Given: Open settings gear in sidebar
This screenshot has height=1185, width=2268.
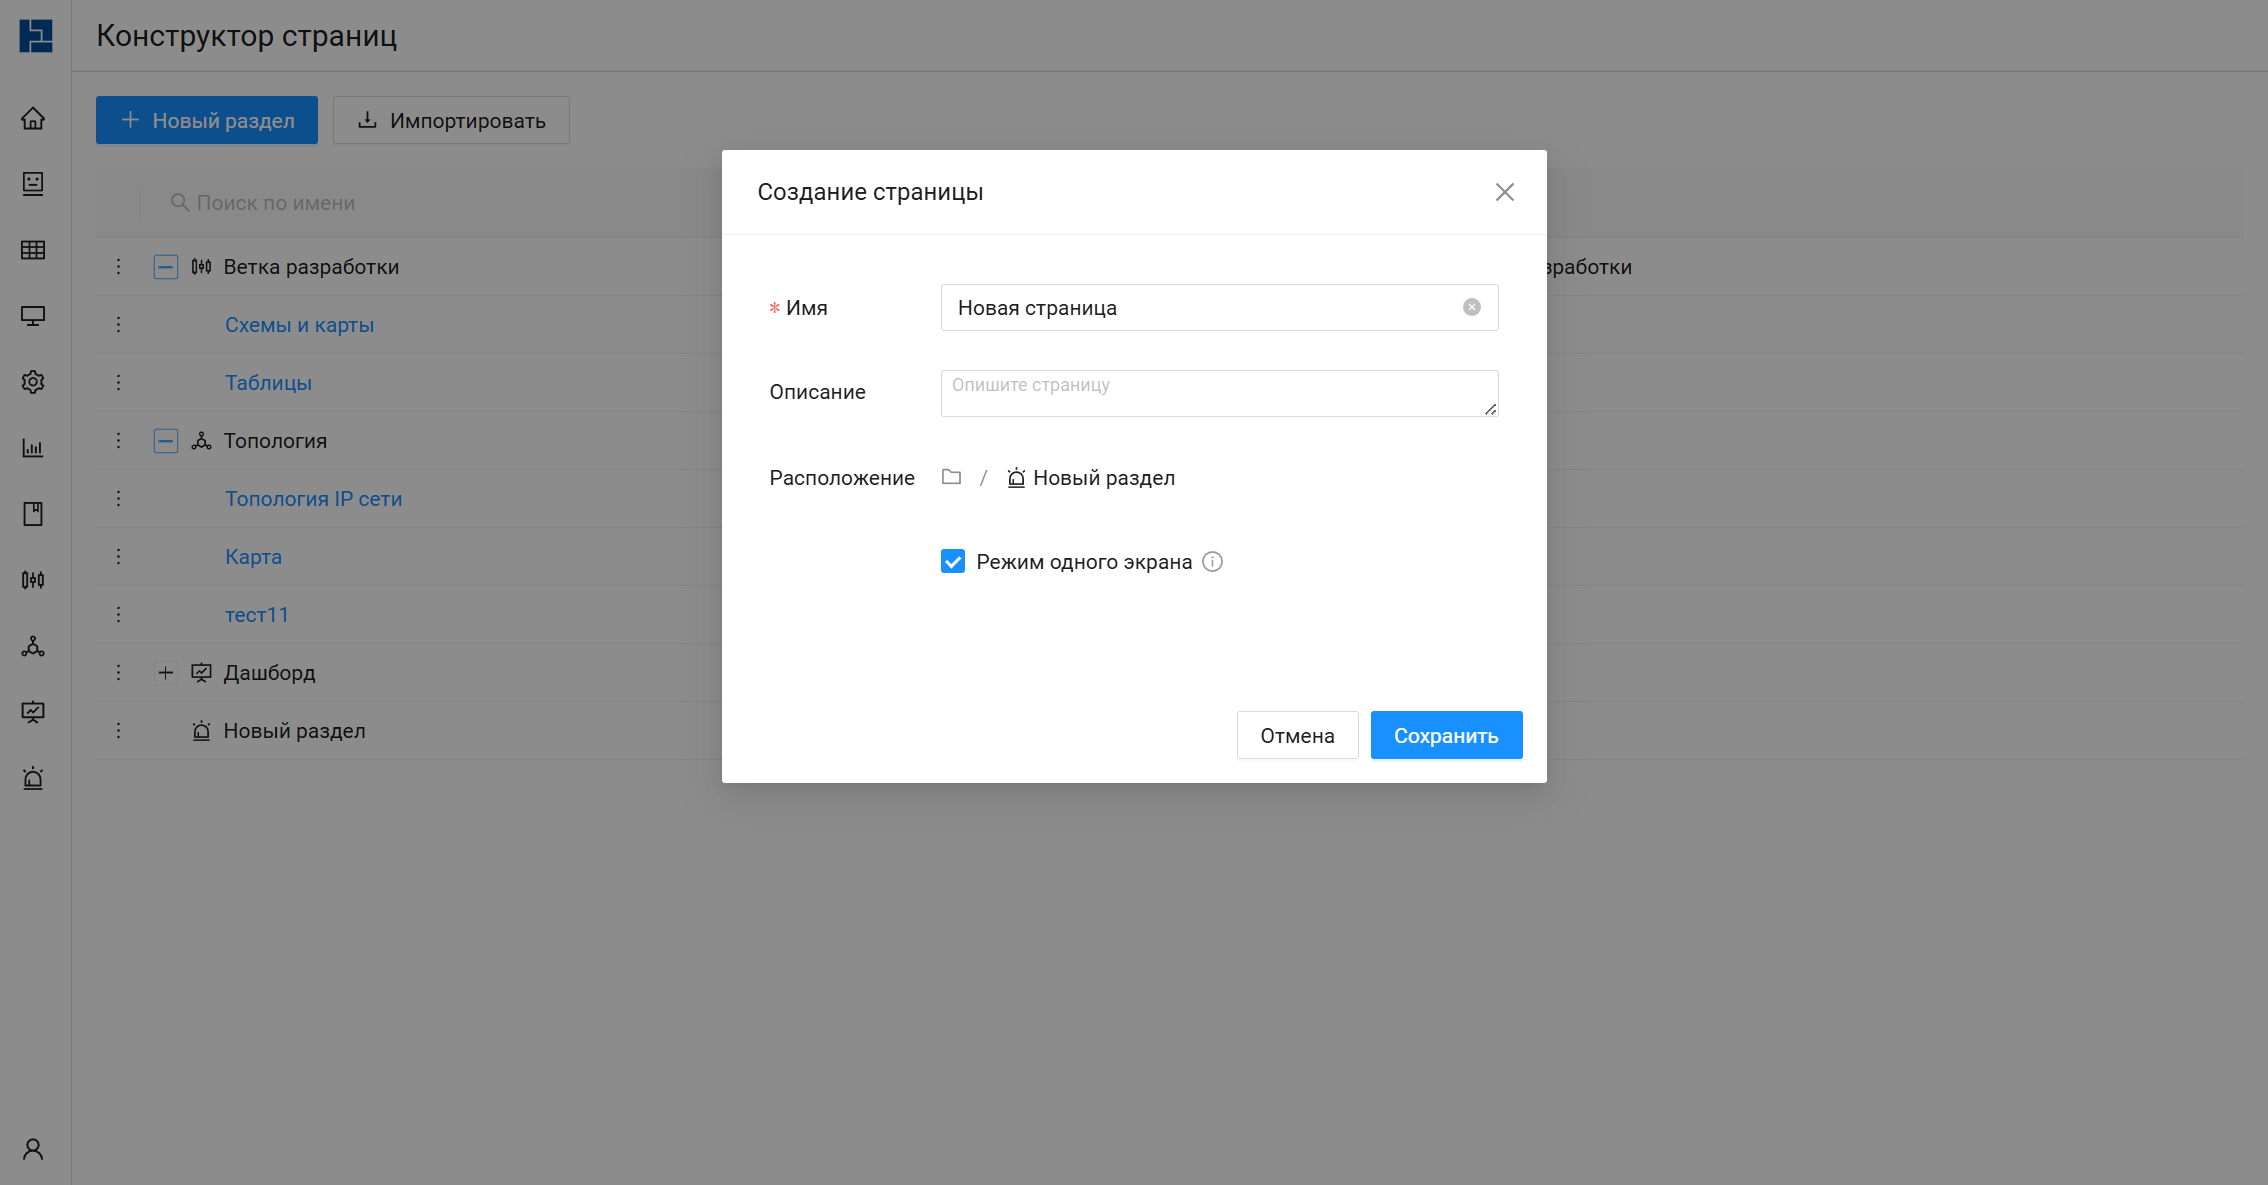Looking at the screenshot, I should (x=33, y=382).
